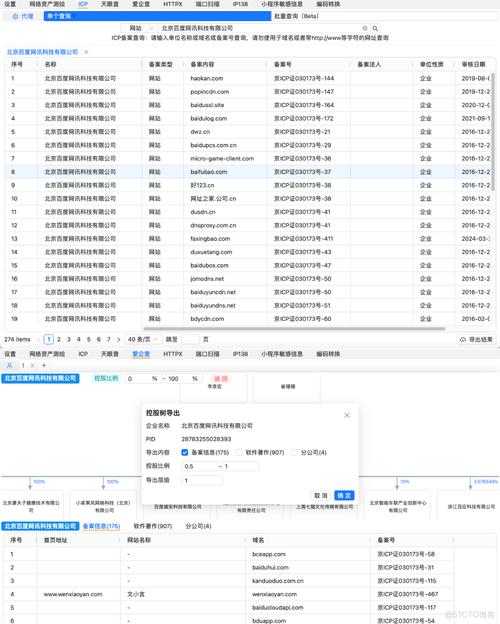Open the 网站 query type dropdown
500x624 pixels.
point(138,28)
